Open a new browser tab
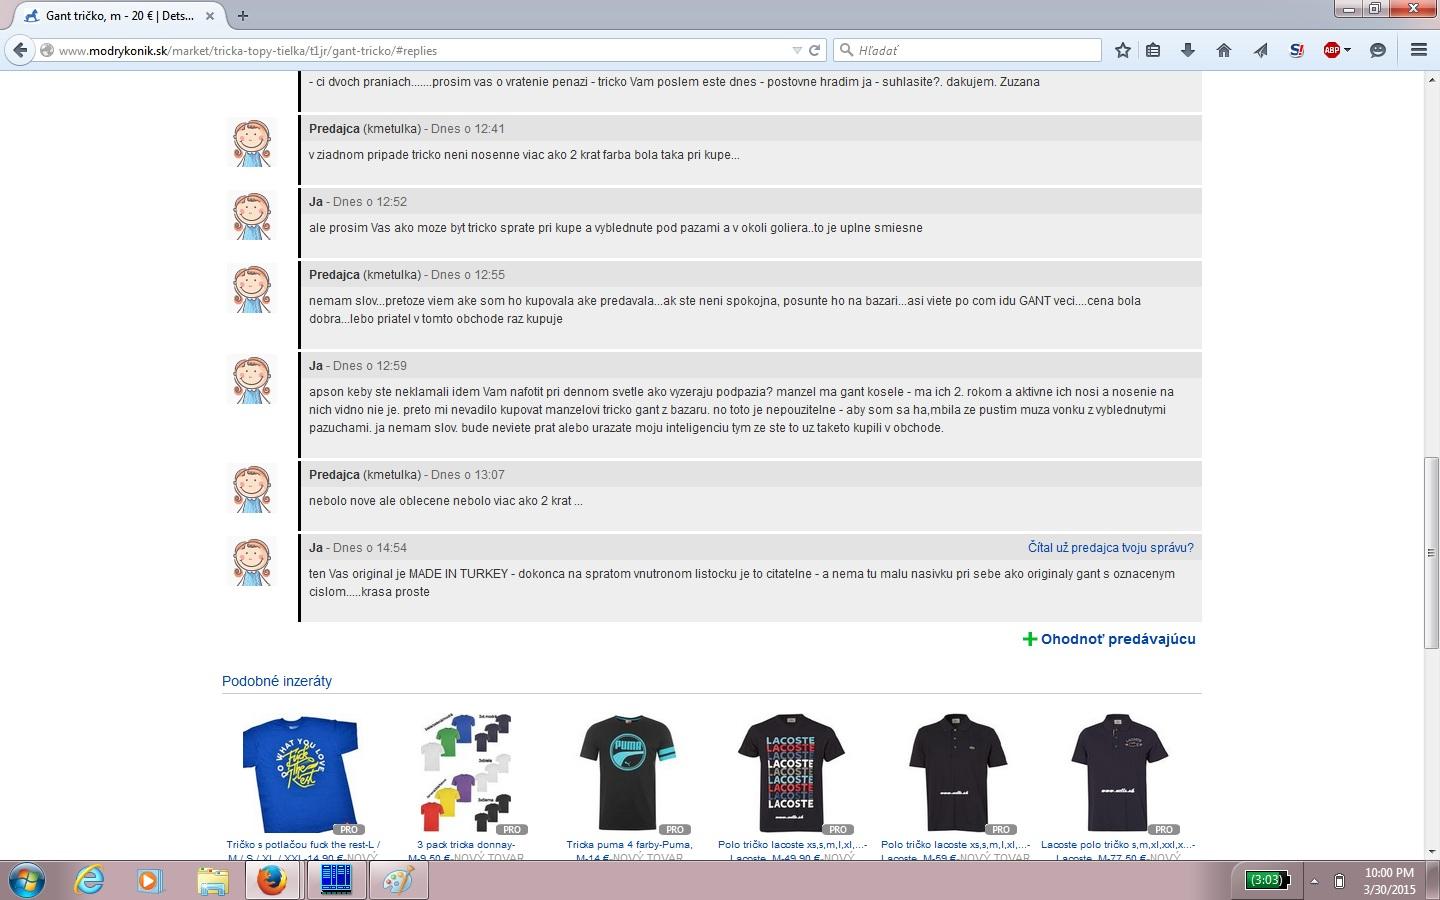The image size is (1440, 900). pos(243,16)
